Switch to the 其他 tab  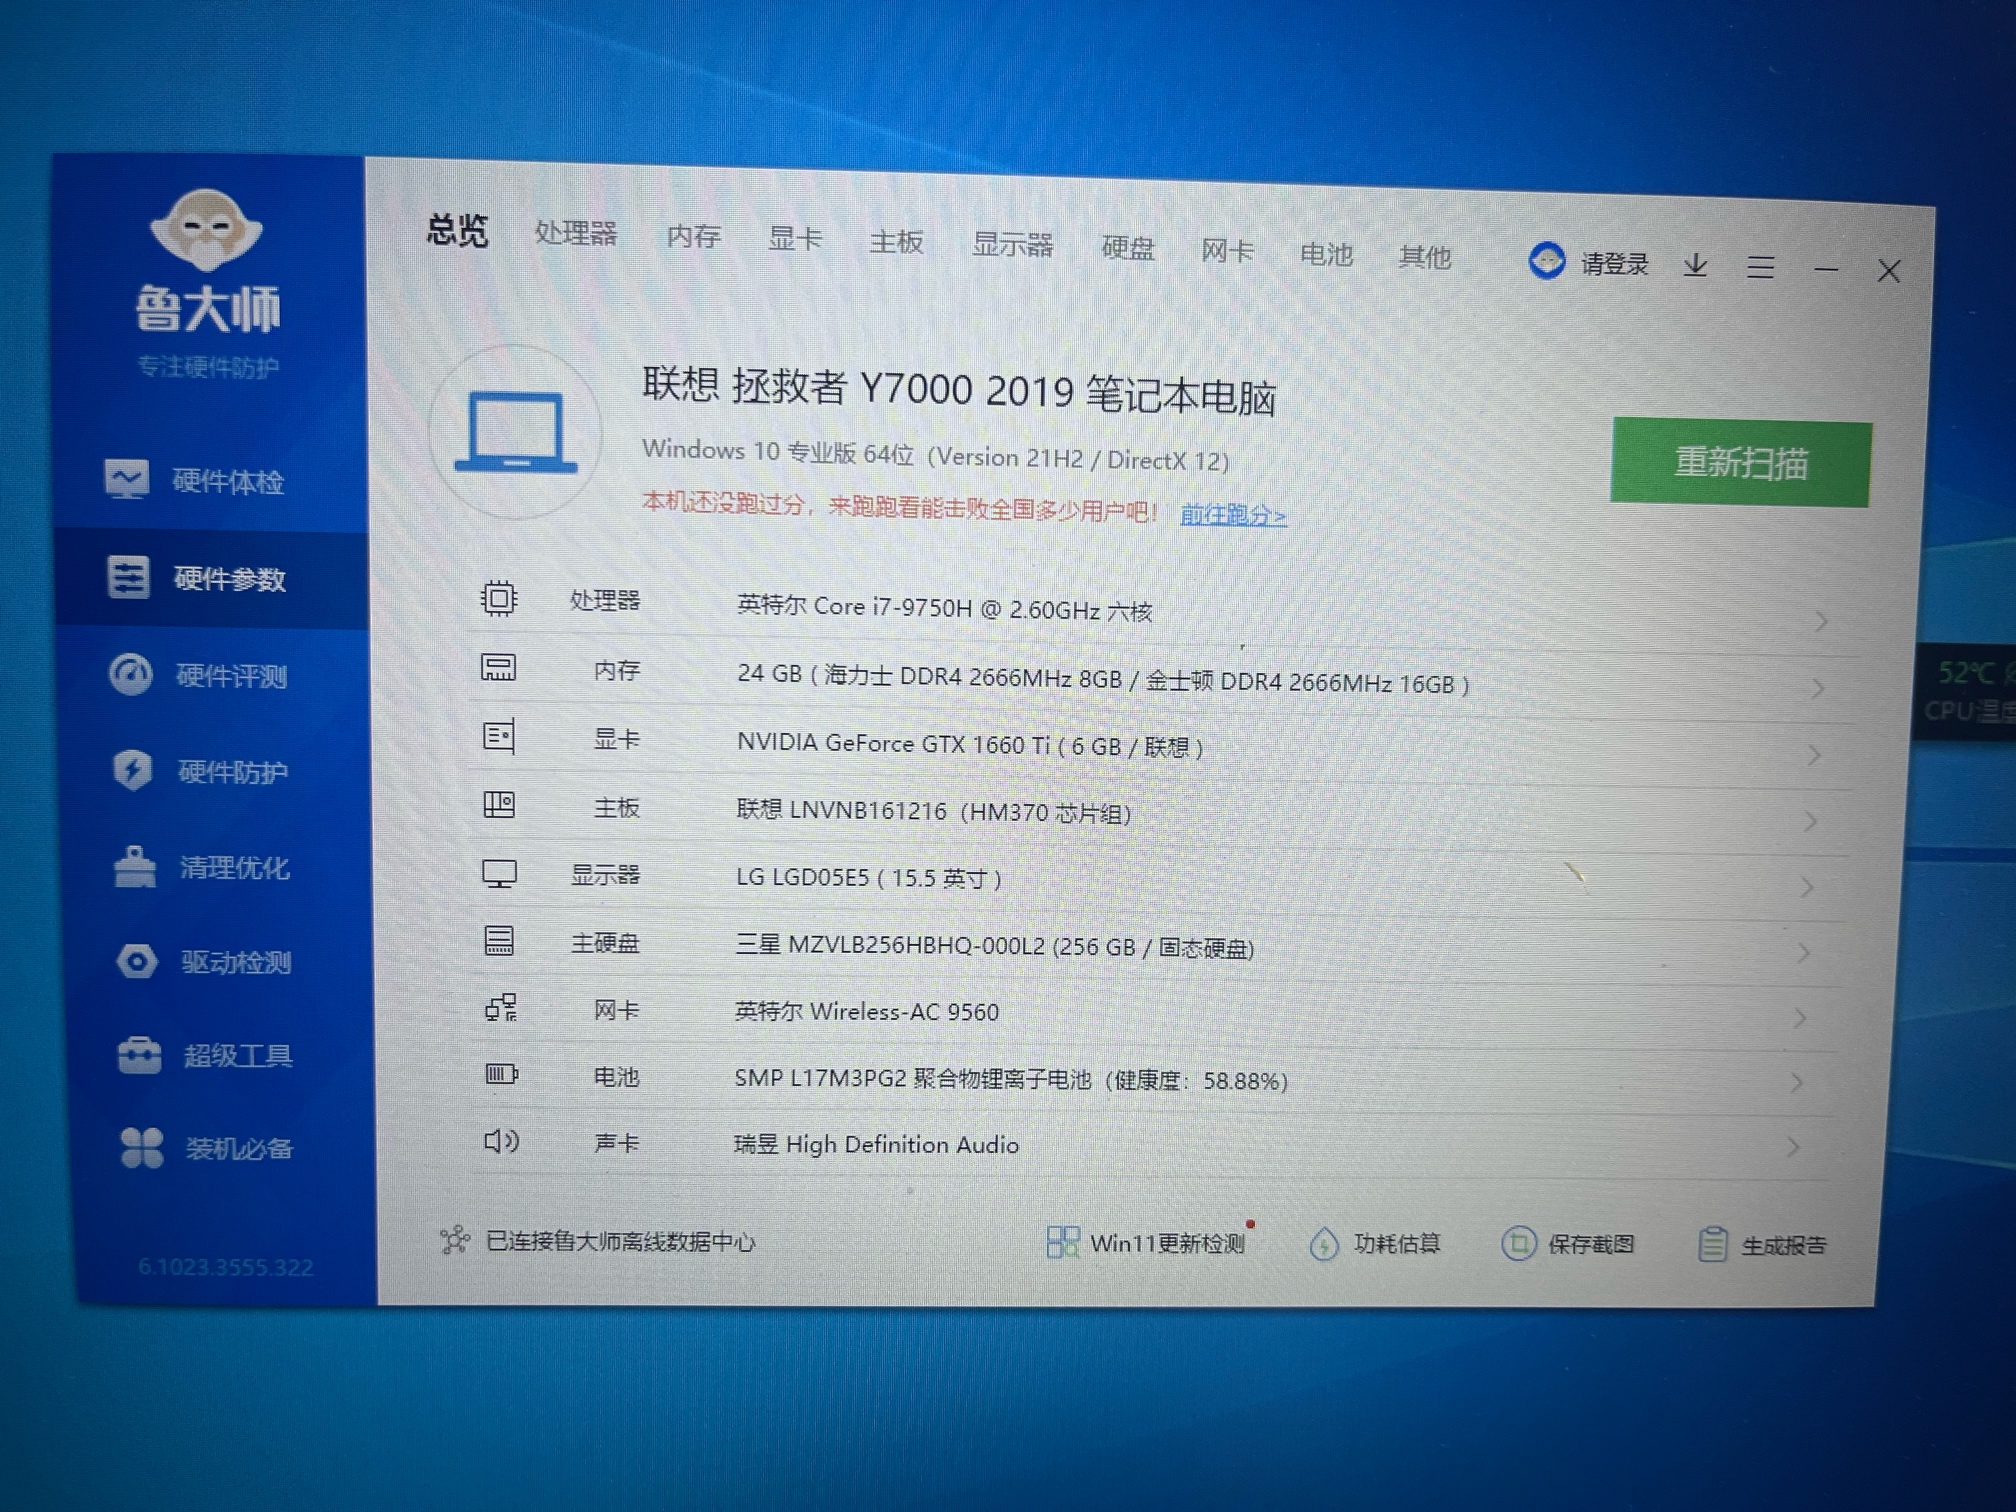coord(1424,256)
